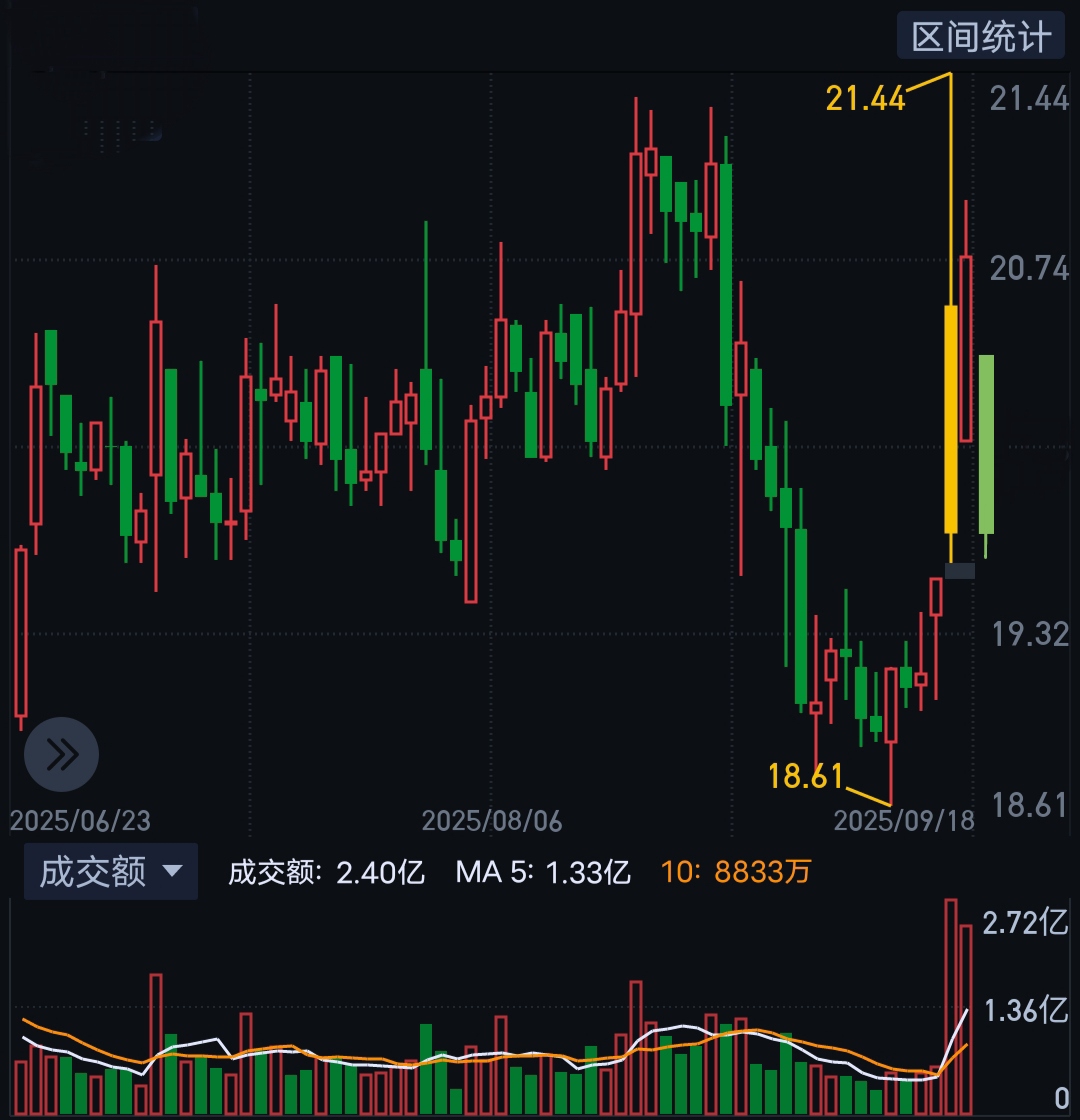Click the 2025/08/06 date label
Screen dimensions: 1080x1120
(x=491, y=821)
